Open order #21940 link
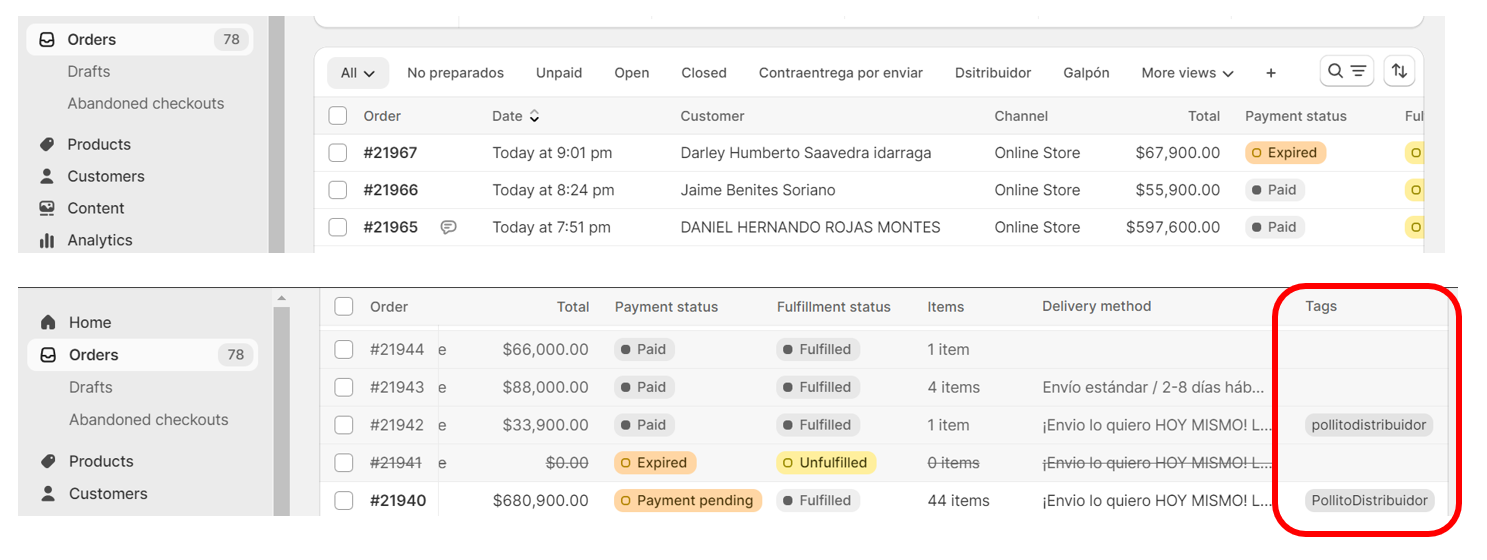The width and height of the screenshot is (1487, 560). 398,501
